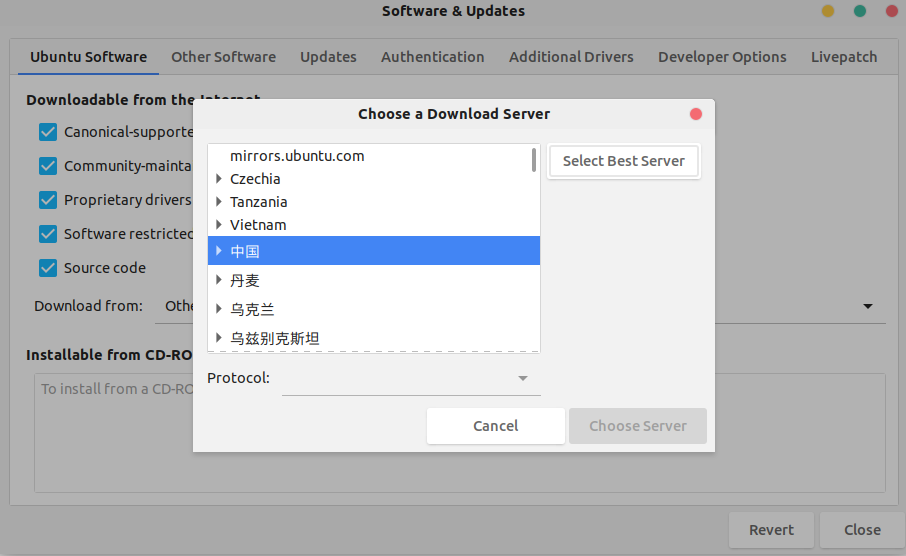Click the Revert button
Viewport: 906px width, 556px height.
coord(771,530)
